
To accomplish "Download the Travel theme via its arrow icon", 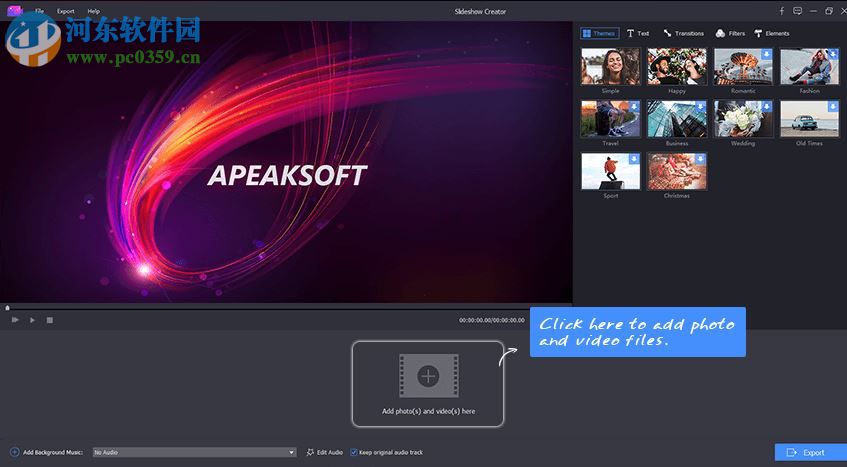I will tap(634, 106).
